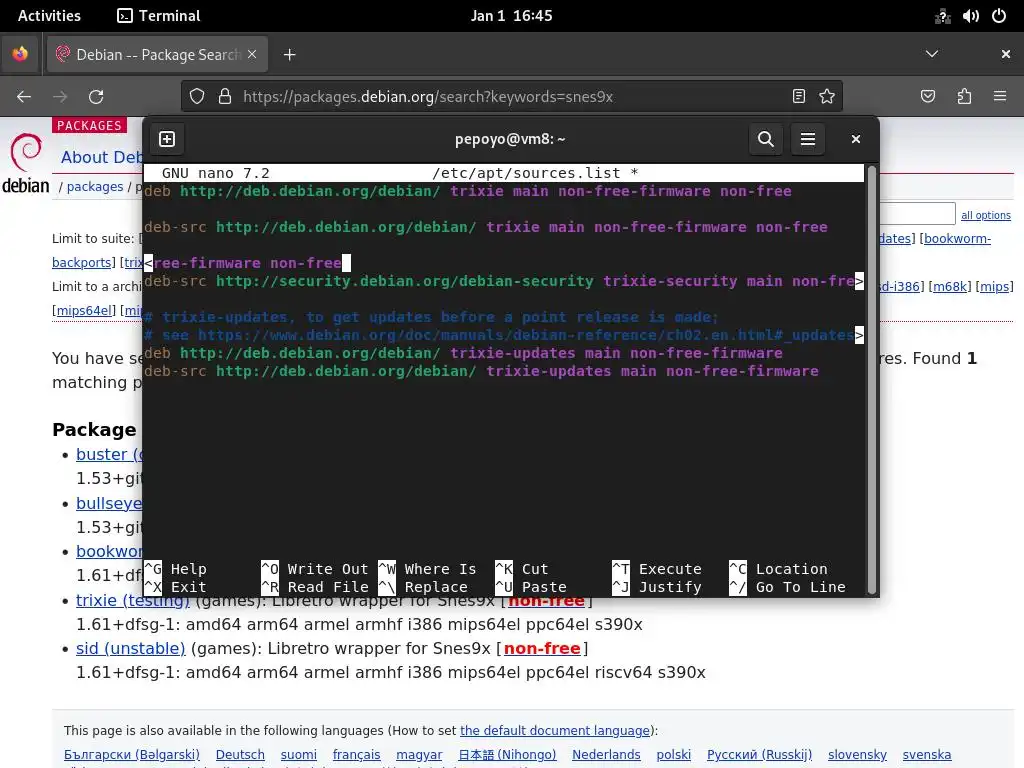Click the PACKAGES red label
Screen dimensions: 1024x768
(x=89, y=125)
